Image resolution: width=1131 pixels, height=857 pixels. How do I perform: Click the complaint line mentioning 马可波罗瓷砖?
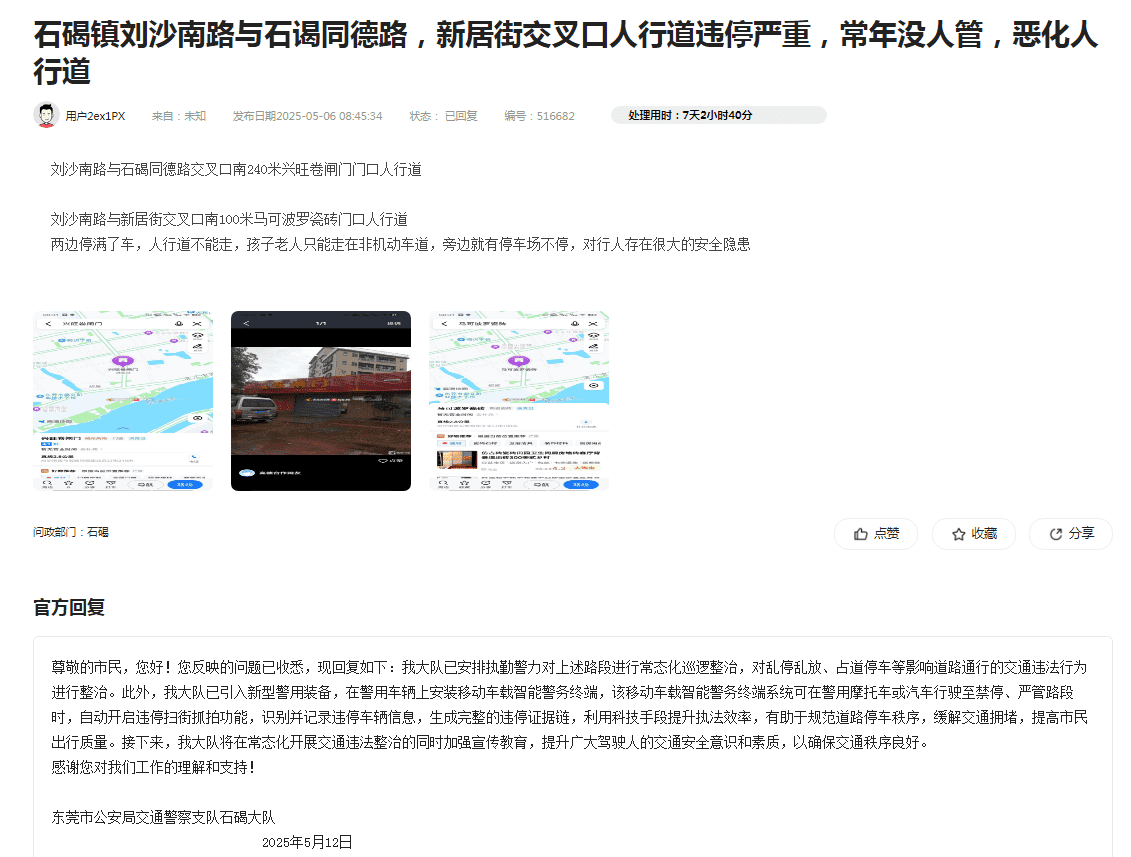coord(229,219)
